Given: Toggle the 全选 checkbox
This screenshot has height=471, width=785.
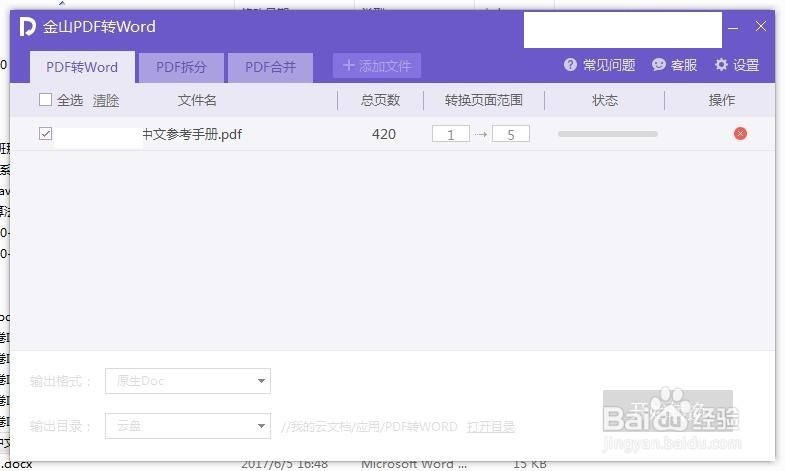Looking at the screenshot, I should coord(46,100).
